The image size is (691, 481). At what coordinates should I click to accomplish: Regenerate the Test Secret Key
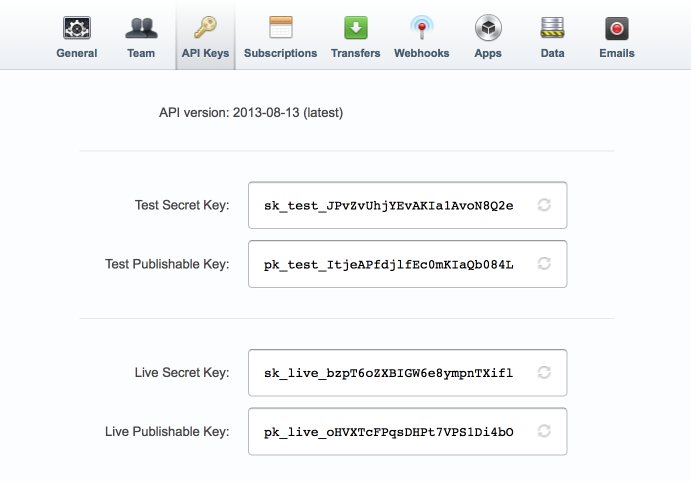[544, 206]
